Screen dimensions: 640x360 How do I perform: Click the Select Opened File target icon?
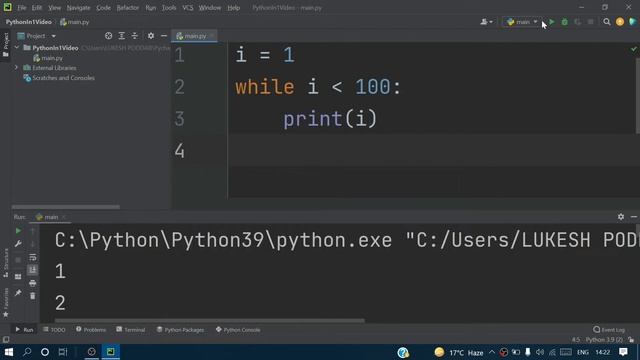(109, 36)
